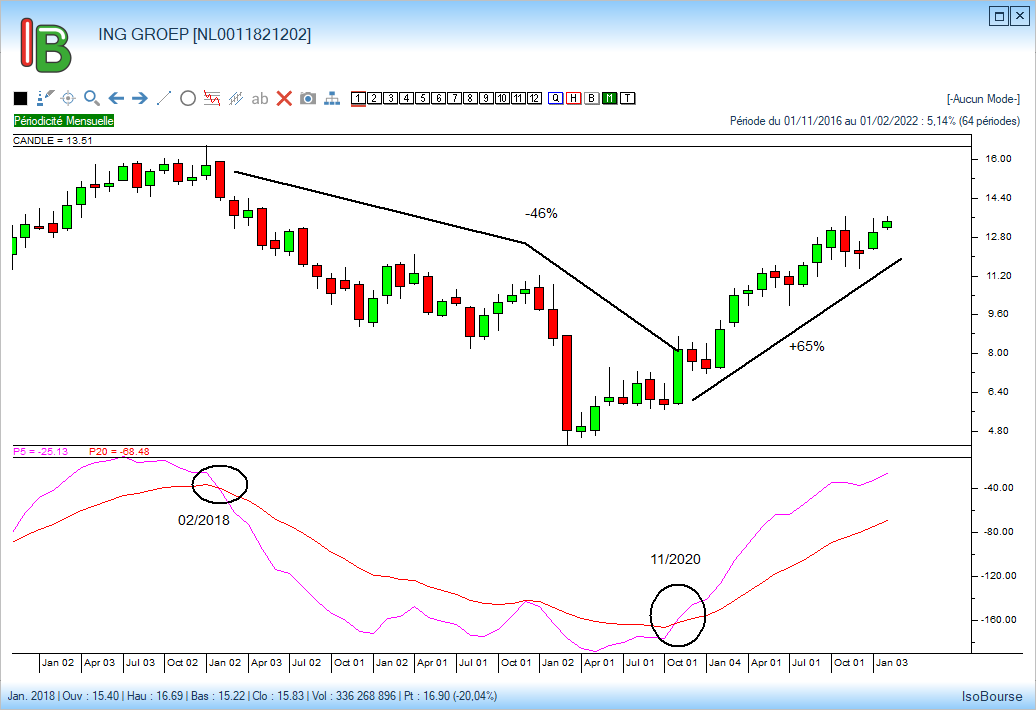This screenshot has height=710, width=1036.
Task: Select numbered box 11
Action: [518, 98]
